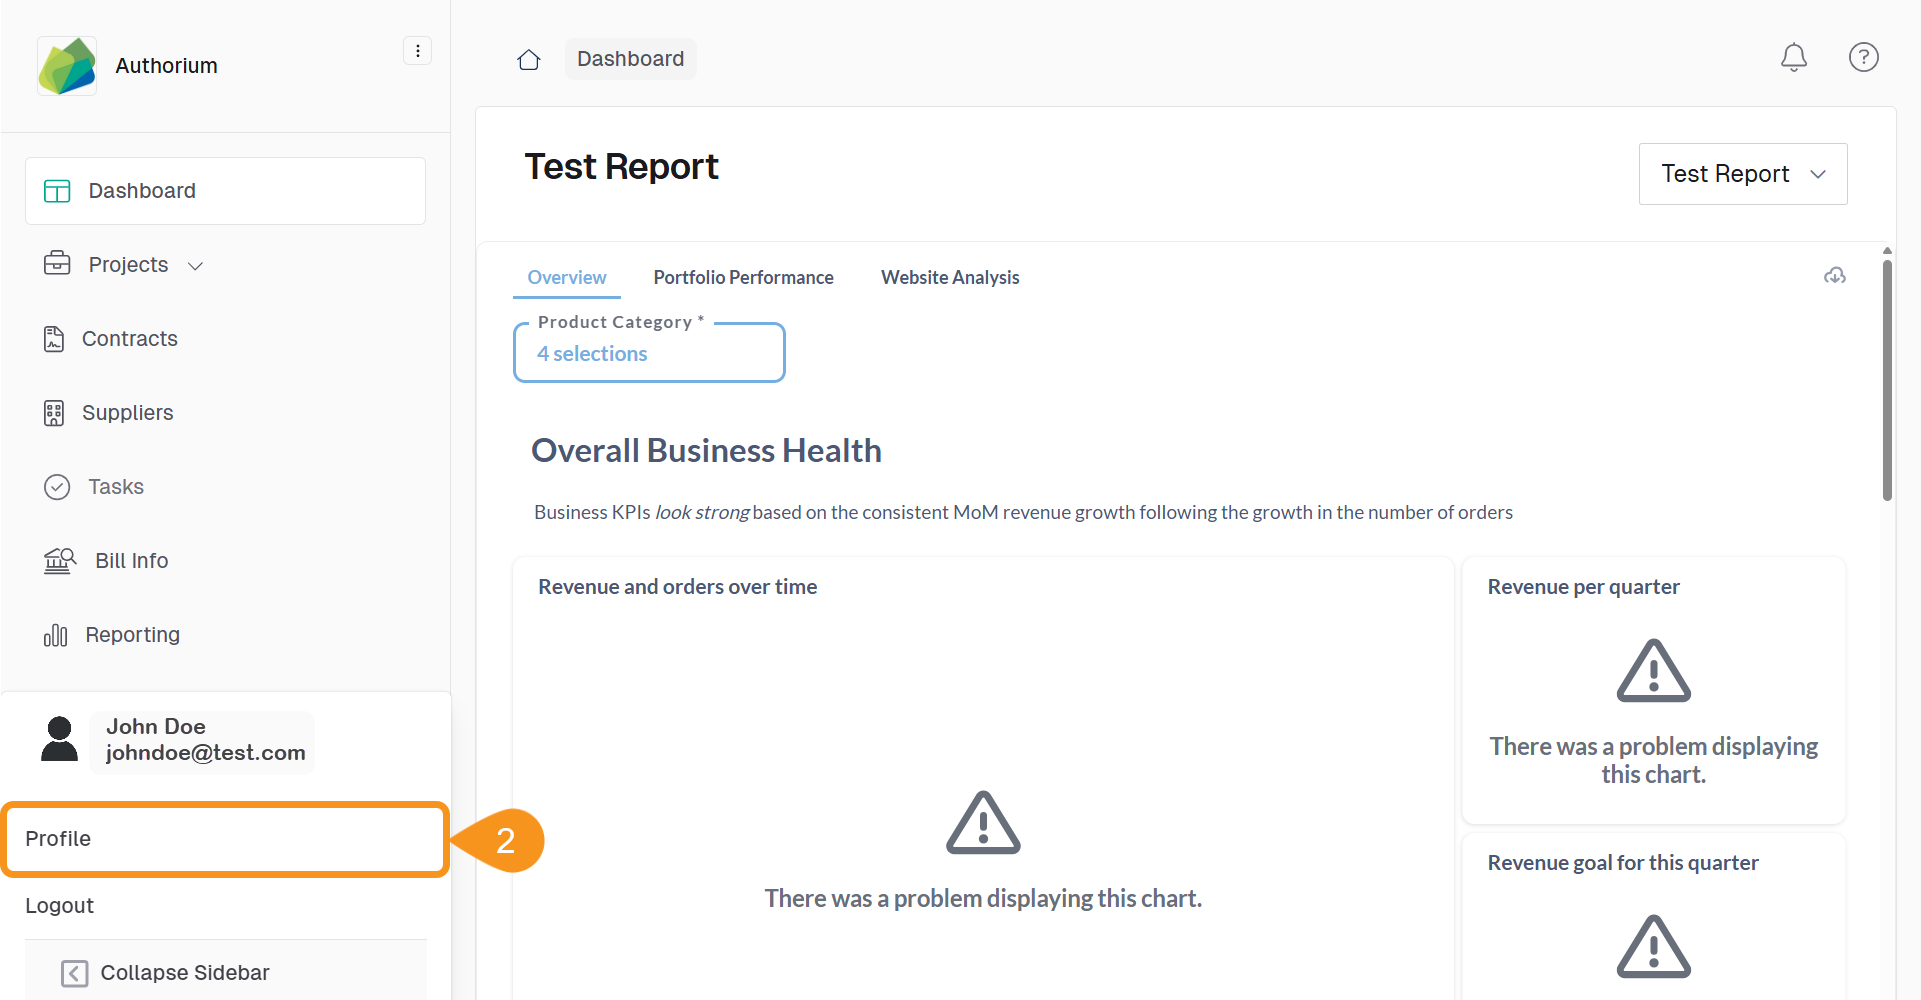The width and height of the screenshot is (1921, 1000).
Task: Open the three-dot sidebar options menu
Action: point(417,51)
